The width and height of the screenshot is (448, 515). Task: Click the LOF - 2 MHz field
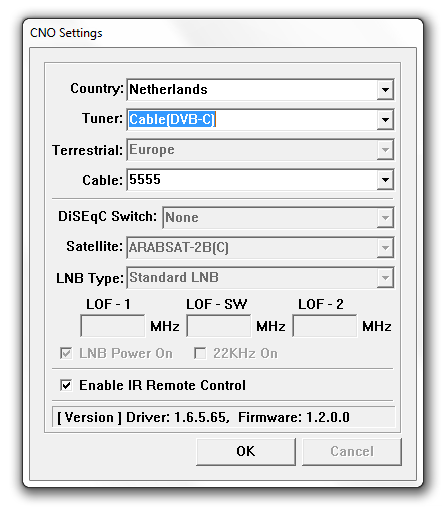click(325, 326)
